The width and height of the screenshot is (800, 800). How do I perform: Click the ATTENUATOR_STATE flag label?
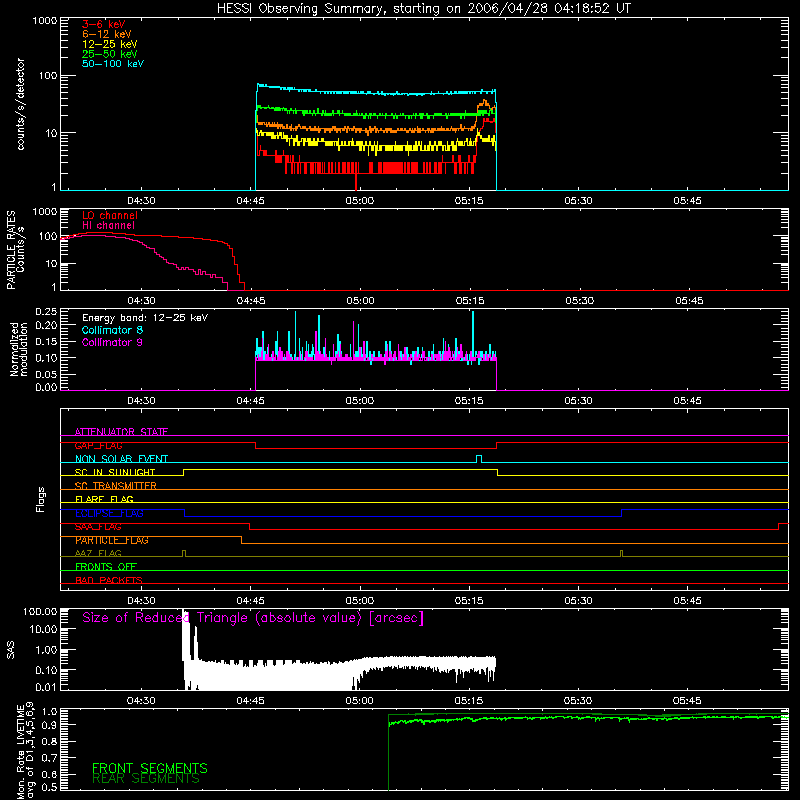(121, 432)
